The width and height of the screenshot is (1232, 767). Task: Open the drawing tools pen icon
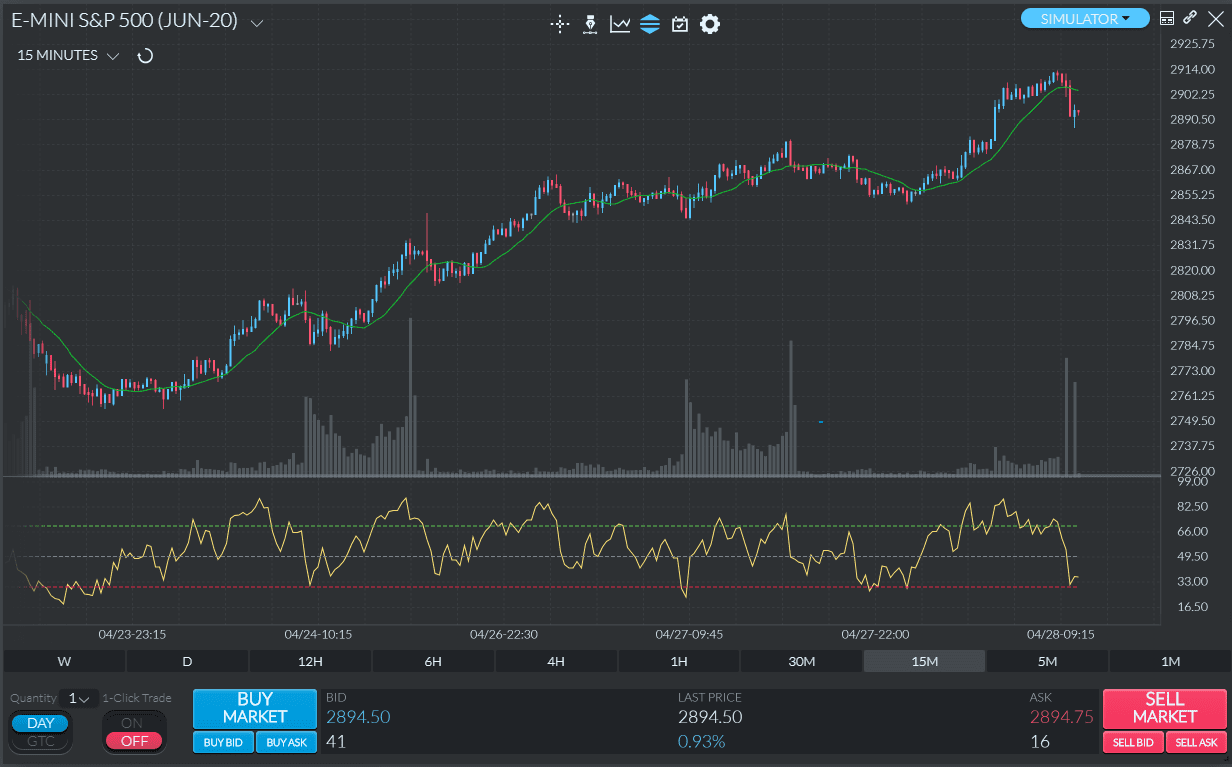(x=590, y=24)
